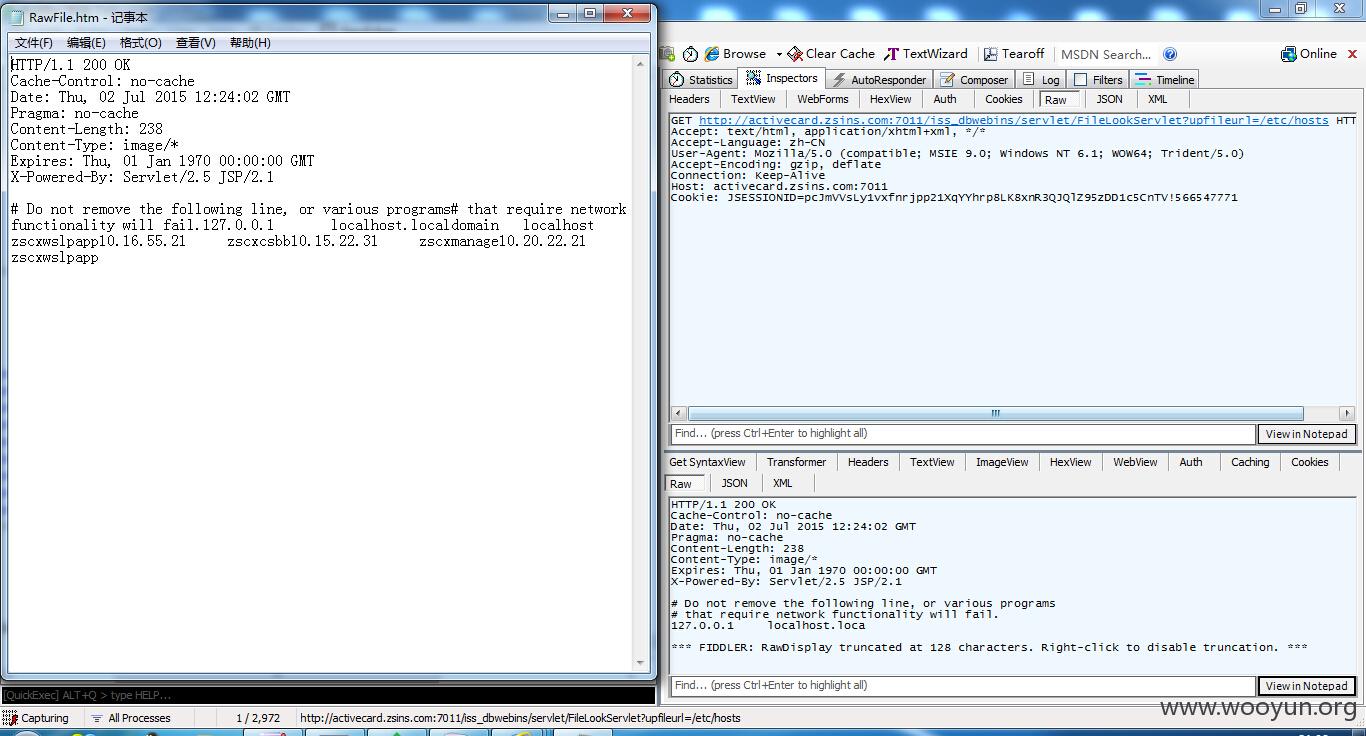Click Notepad vertical scrollbar up arrow
The height and width of the screenshot is (736, 1366).
click(641, 64)
